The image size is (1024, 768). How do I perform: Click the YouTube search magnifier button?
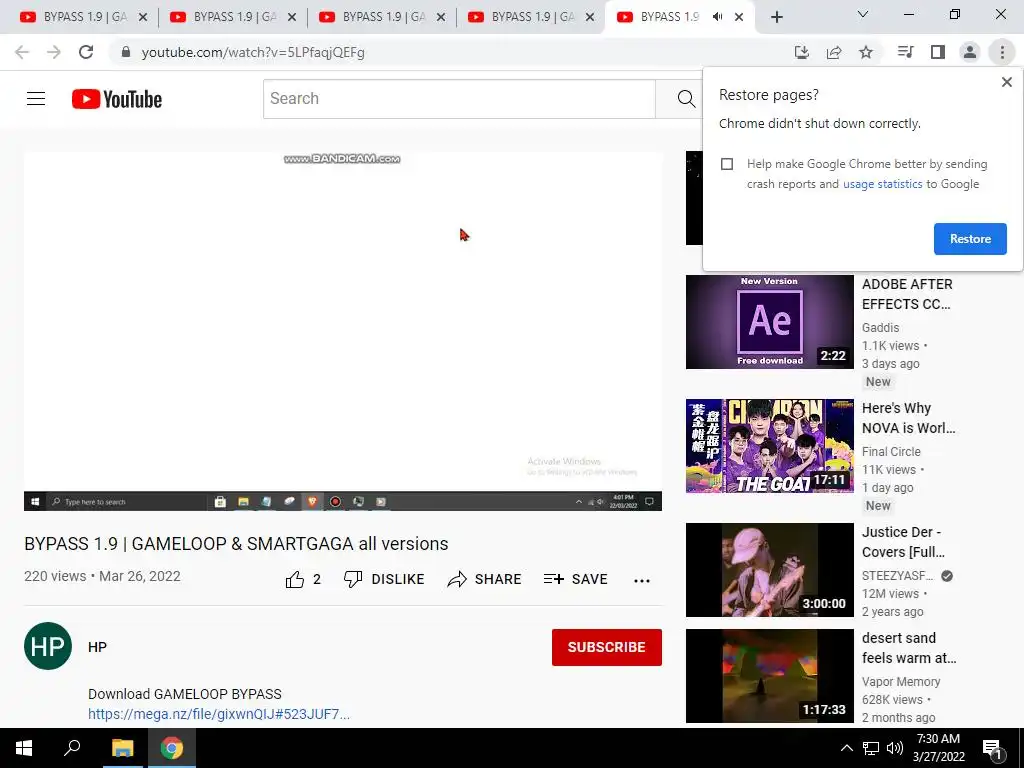(686, 99)
